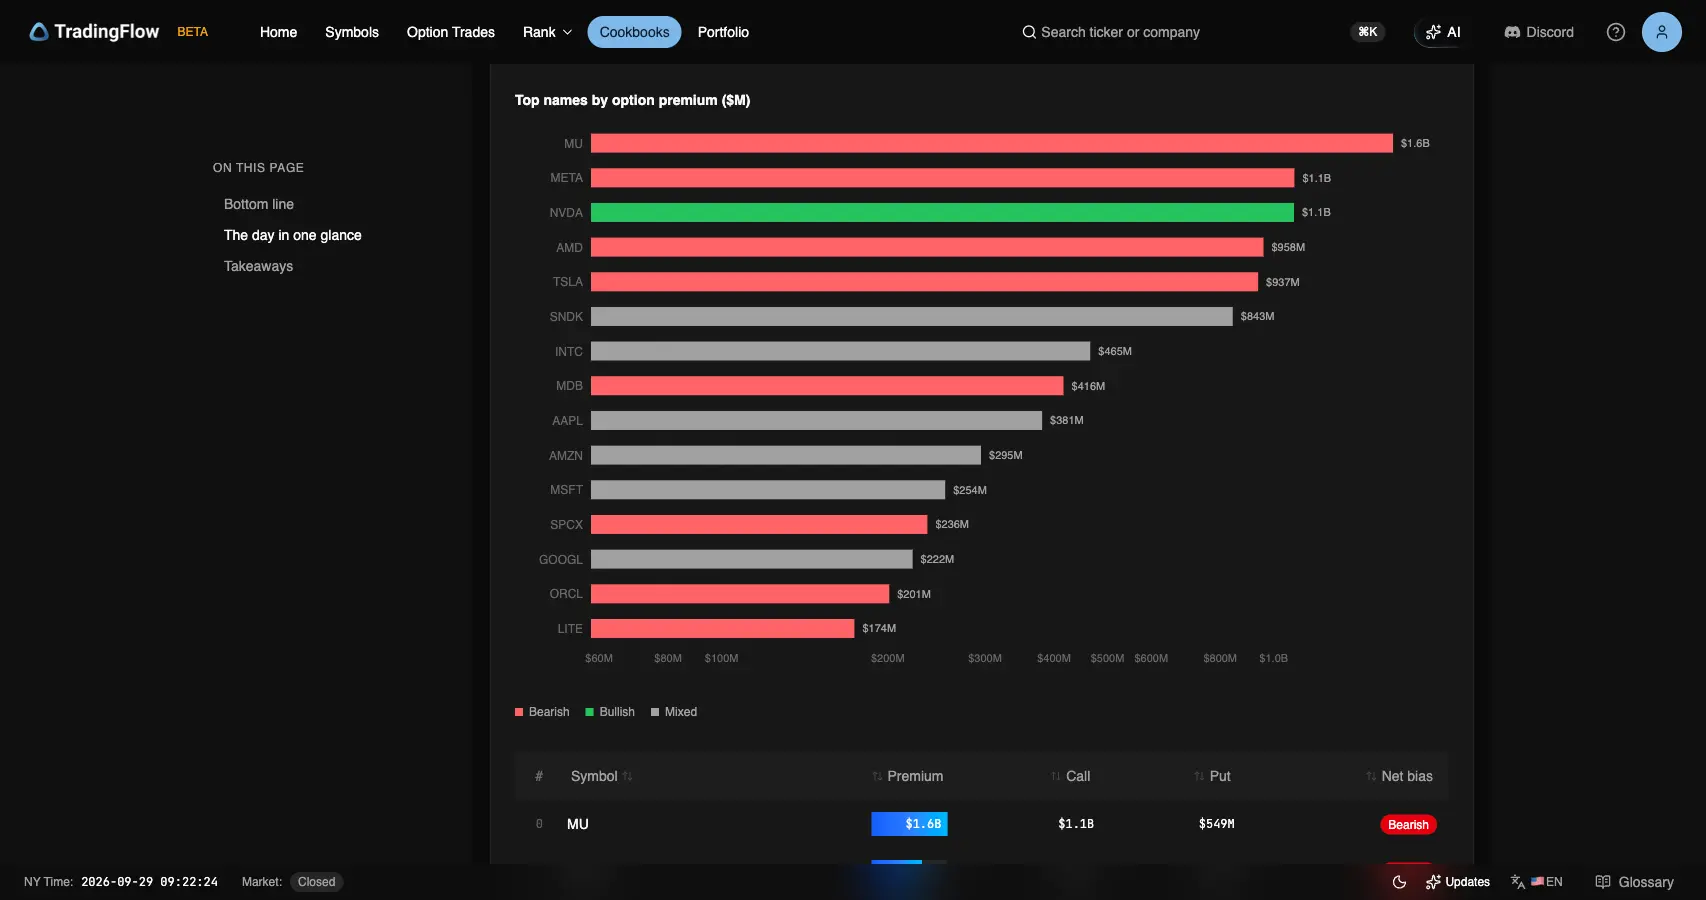Focus the Search ticker or company field

[1120, 32]
